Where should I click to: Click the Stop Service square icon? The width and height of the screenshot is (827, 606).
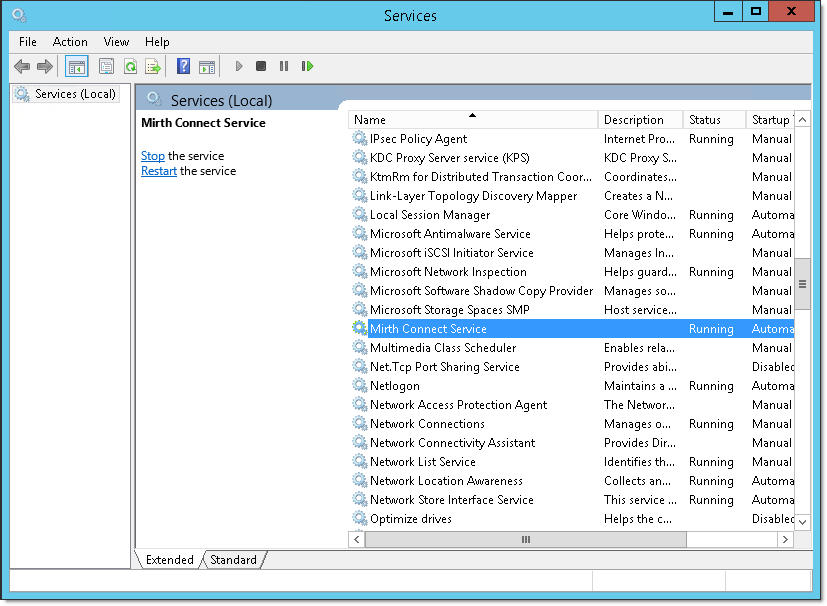tap(261, 66)
